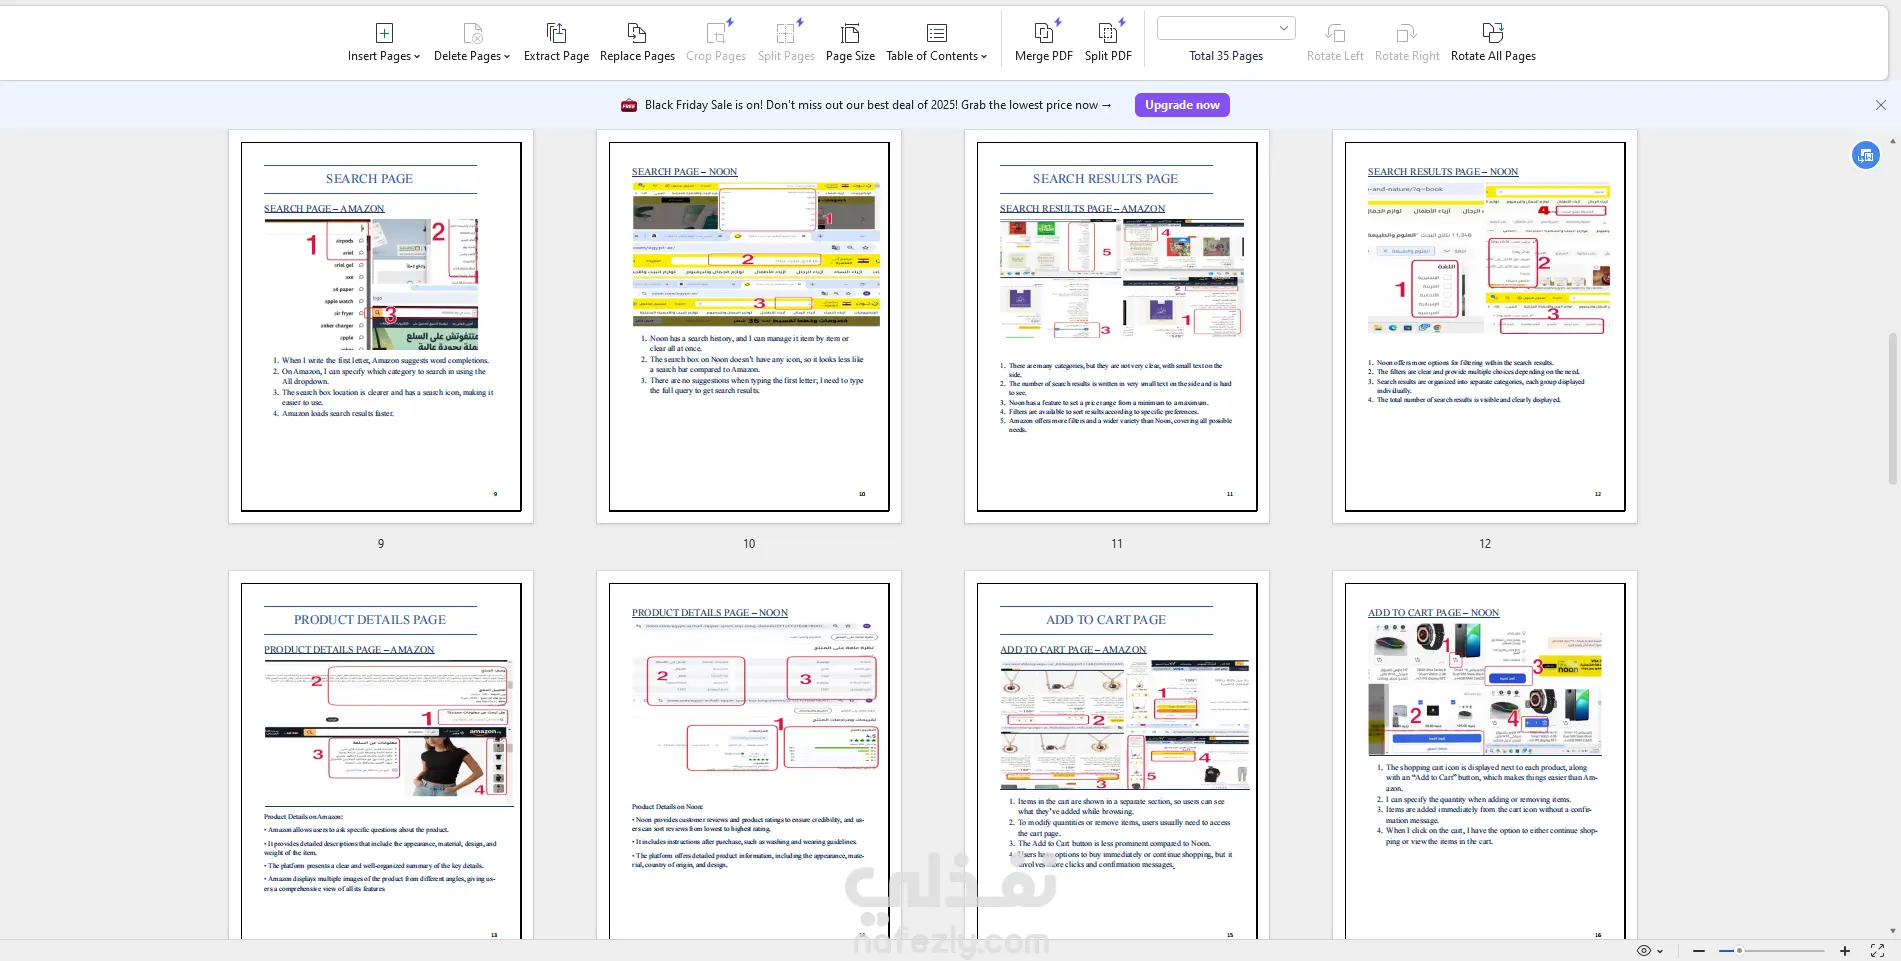Click the Merge PDF tool

(x=1044, y=43)
